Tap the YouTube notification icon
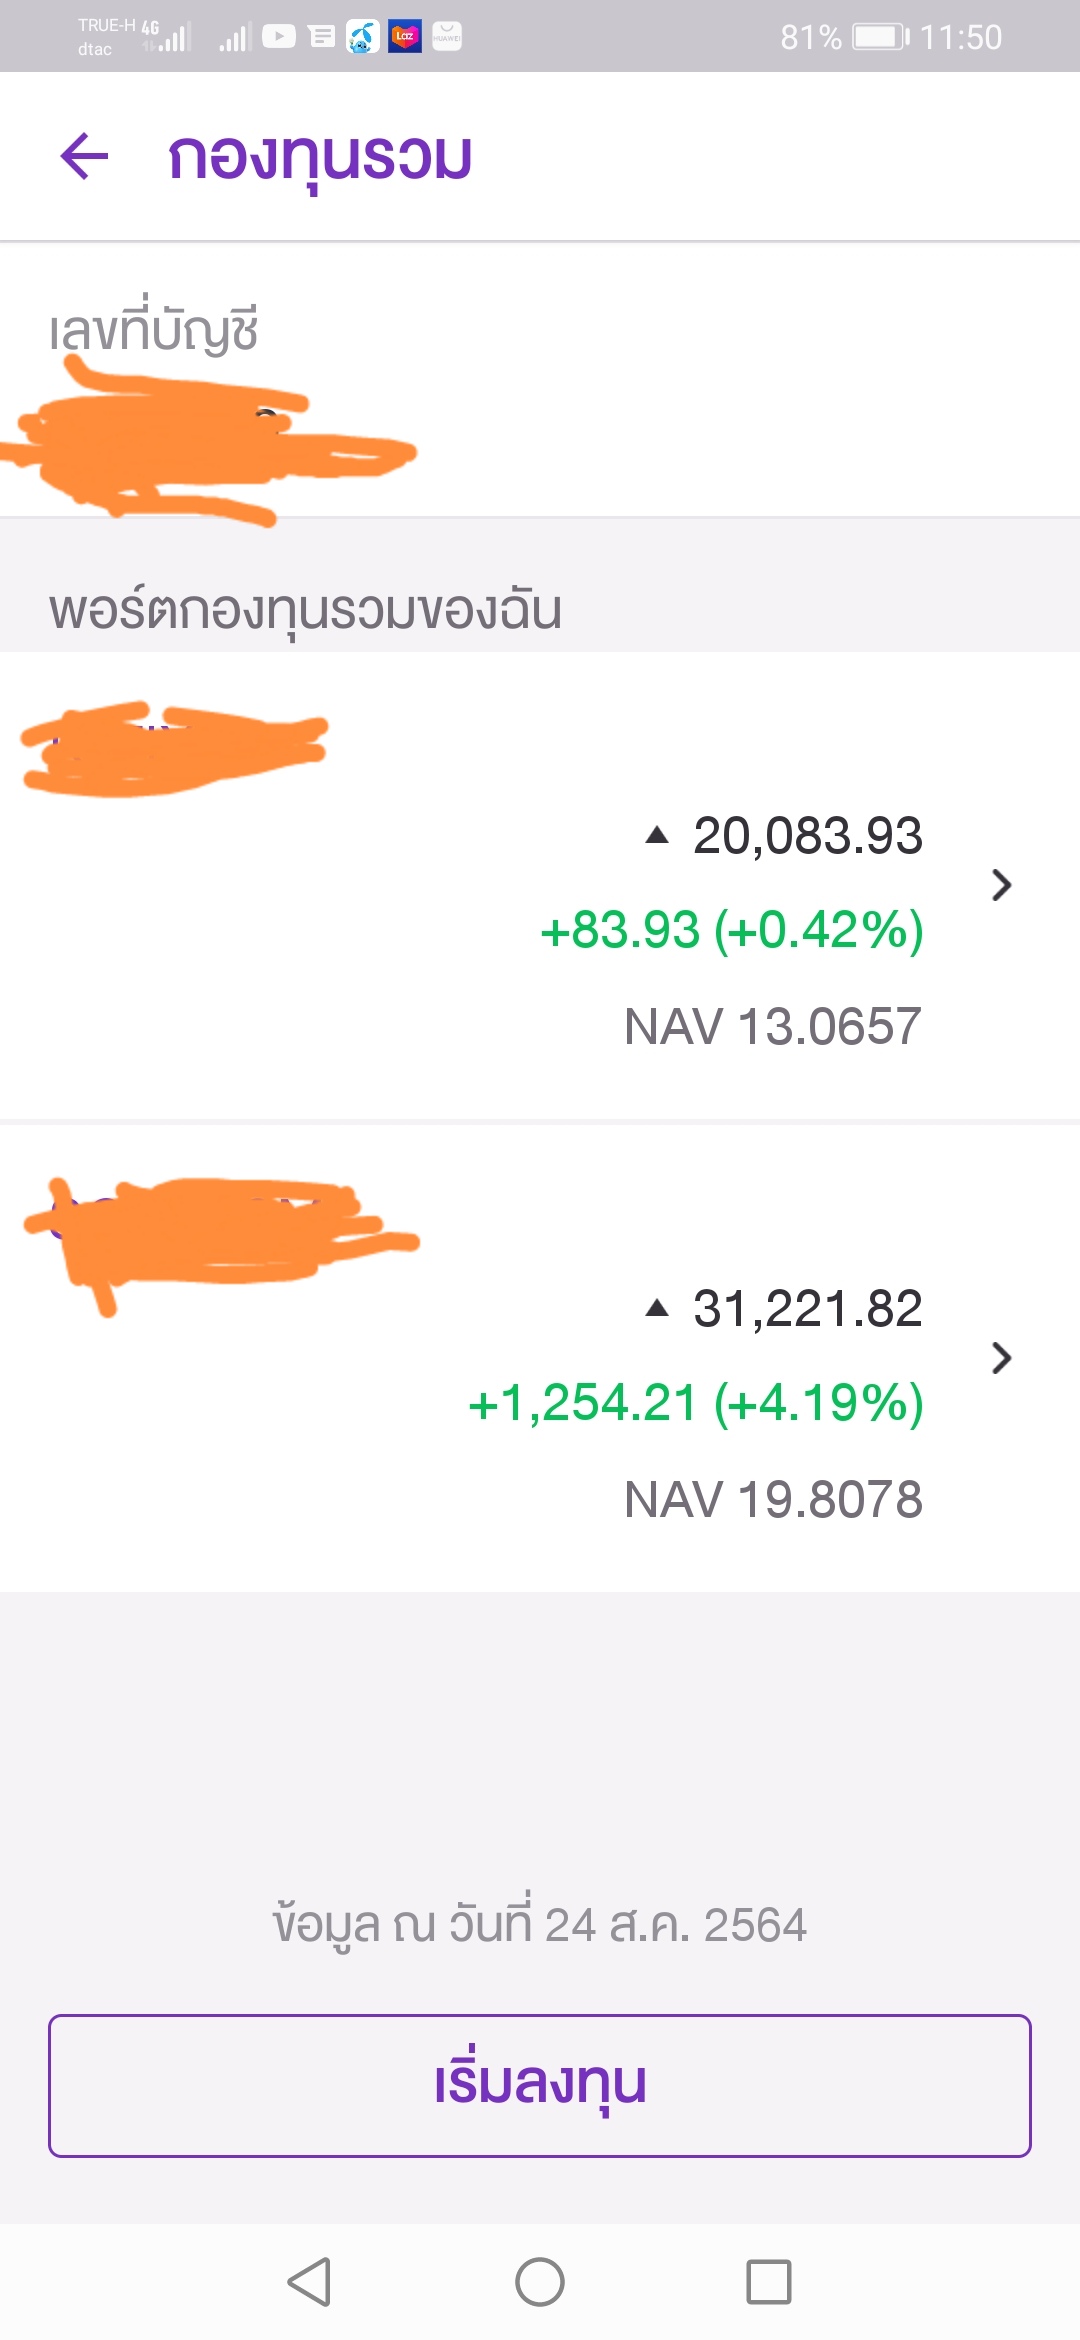The width and height of the screenshot is (1080, 2340). point(279,37)
